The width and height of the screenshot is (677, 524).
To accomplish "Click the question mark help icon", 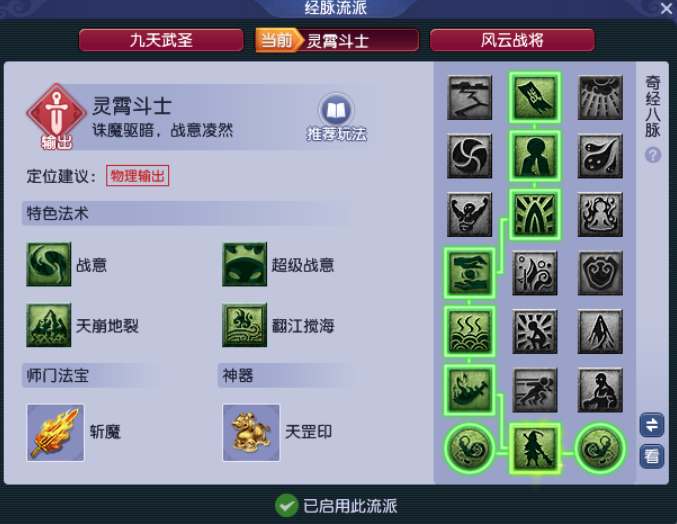I will [653, 155].
